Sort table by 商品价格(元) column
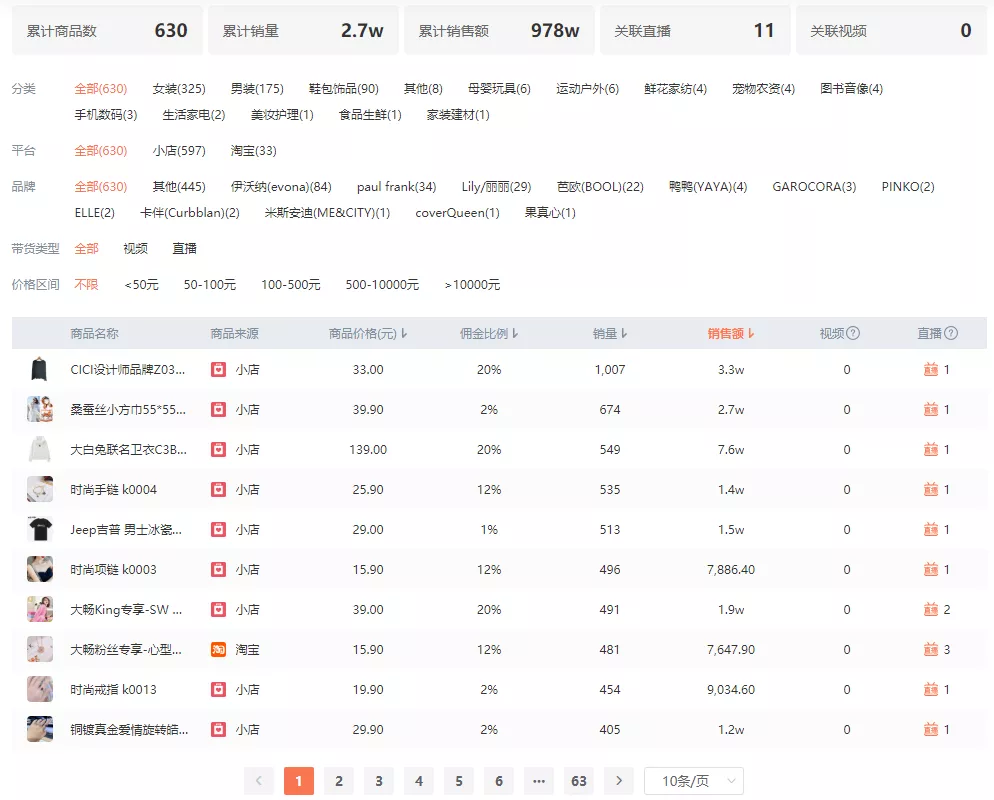 click(367, 334)
